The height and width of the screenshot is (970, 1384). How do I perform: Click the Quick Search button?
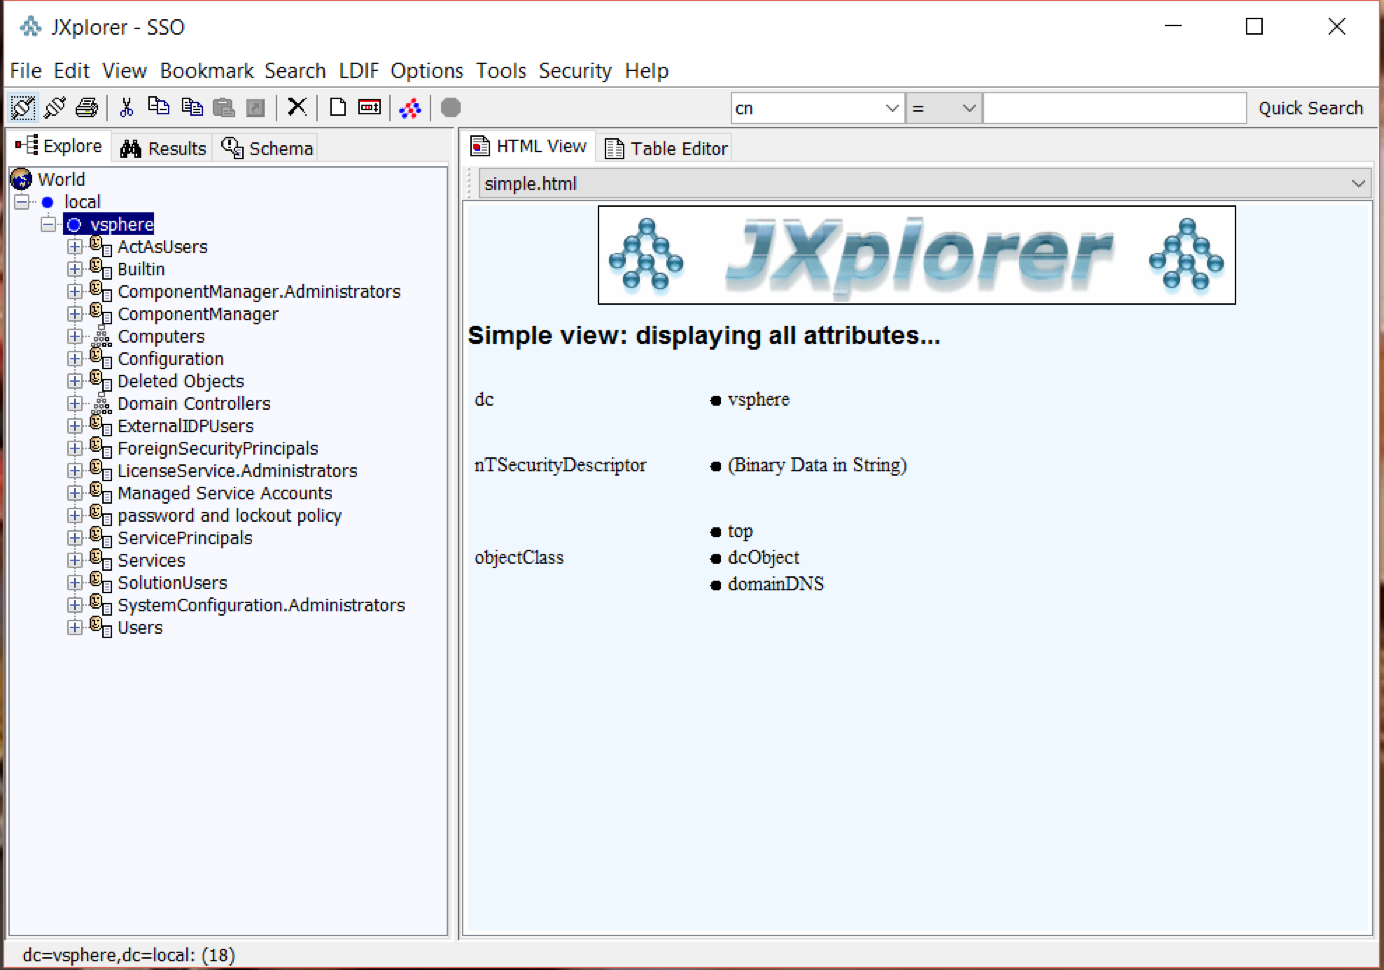[x=1310, y=108]
